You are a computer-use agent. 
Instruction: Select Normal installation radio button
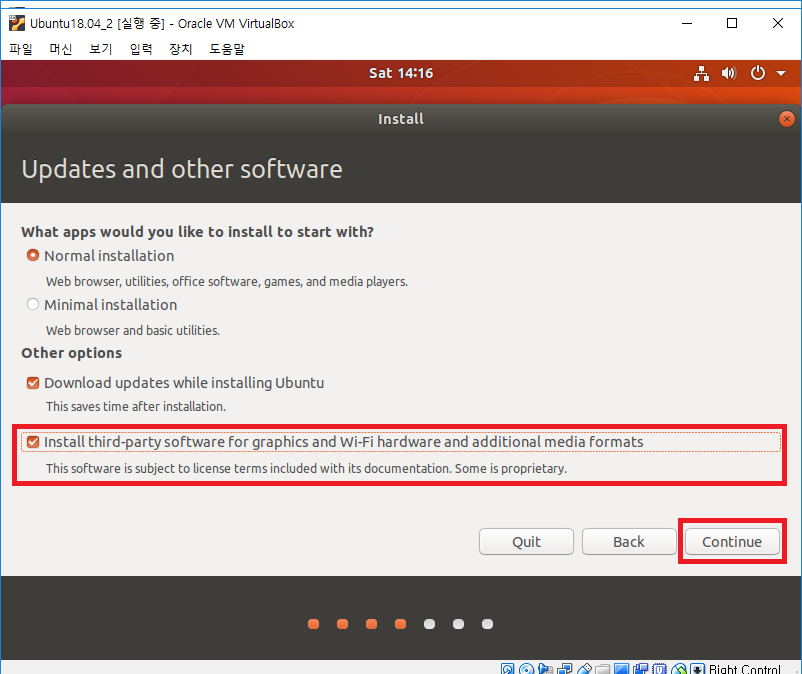[x=33, y=255]
